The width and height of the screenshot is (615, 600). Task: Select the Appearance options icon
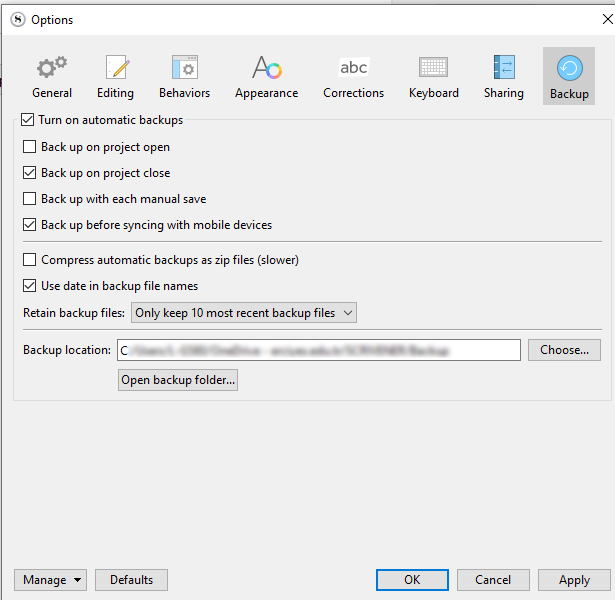(x=266, y=77)
